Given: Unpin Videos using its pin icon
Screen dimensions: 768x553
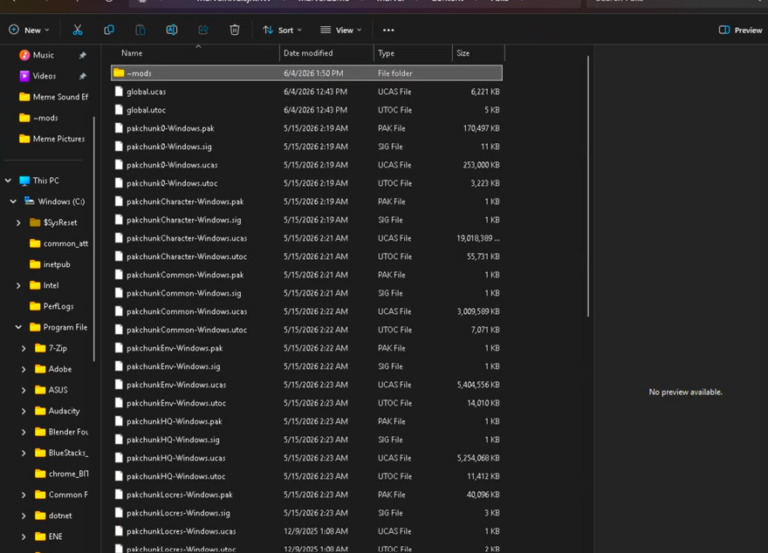Looking at the screenshot, I should (82, 76).
